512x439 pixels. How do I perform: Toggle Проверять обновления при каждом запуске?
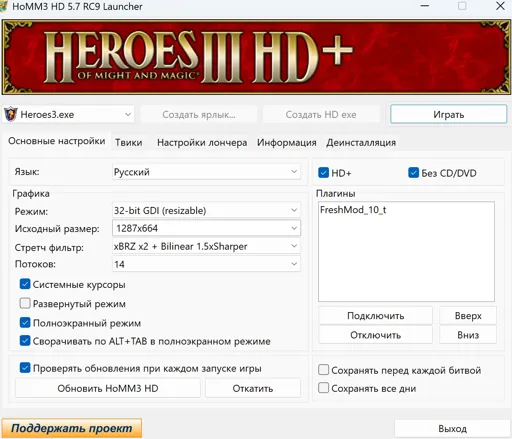pos(25,368)
